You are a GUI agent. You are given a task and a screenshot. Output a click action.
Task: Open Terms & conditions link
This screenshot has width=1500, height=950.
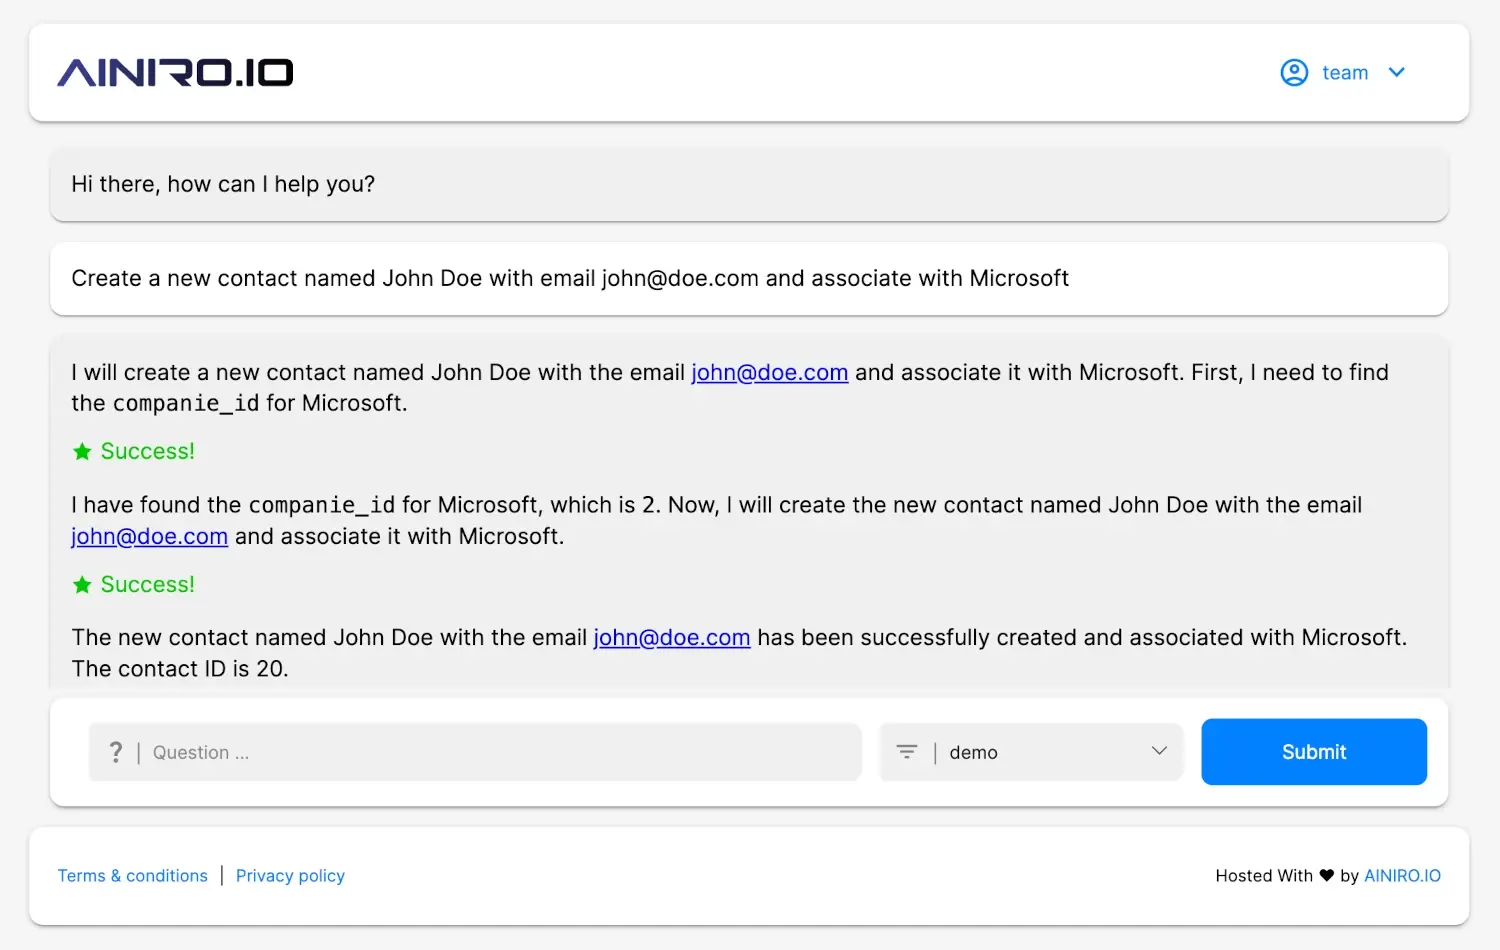point(133,876)
